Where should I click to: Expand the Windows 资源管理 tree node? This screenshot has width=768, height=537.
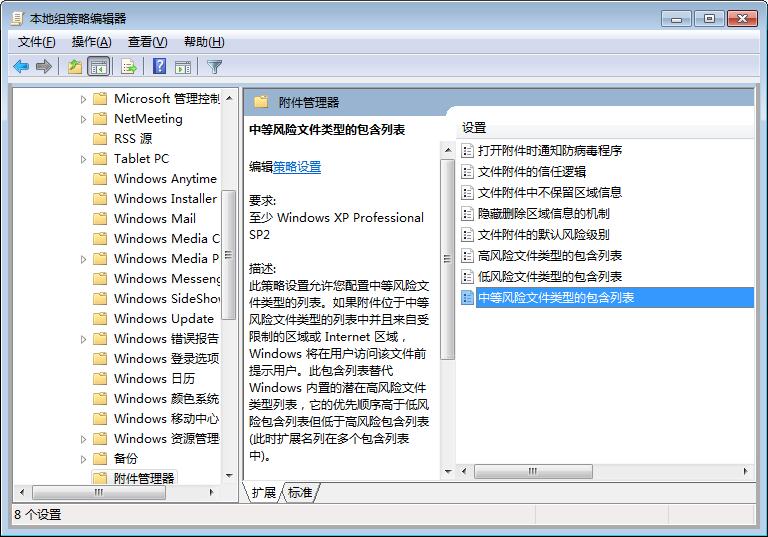pos(83,439)
